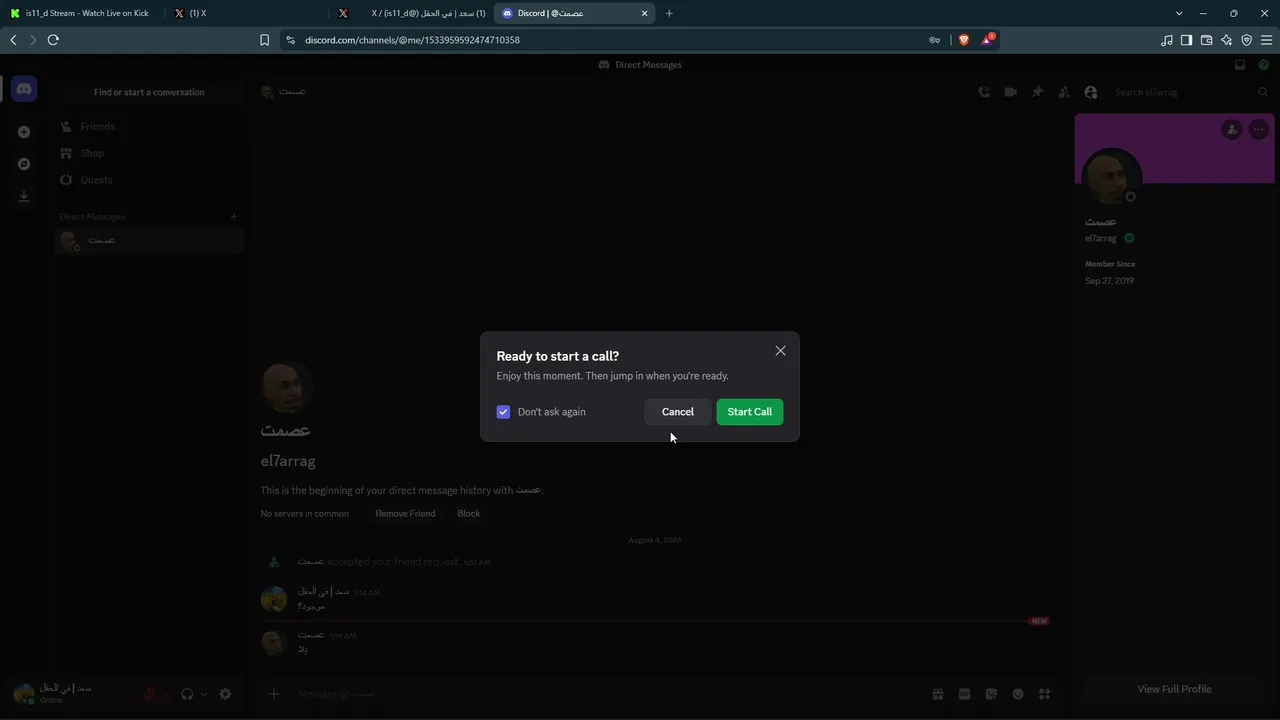Image resolution: width=1280 pixels, height=720 pixels.
Task: Open the sticker picker icon
Action: [991, 694]
